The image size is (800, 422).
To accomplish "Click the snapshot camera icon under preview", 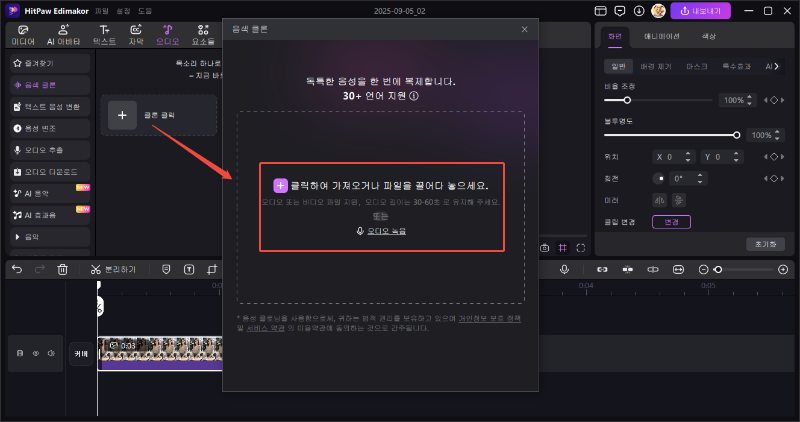I will [x=544, y=248].
